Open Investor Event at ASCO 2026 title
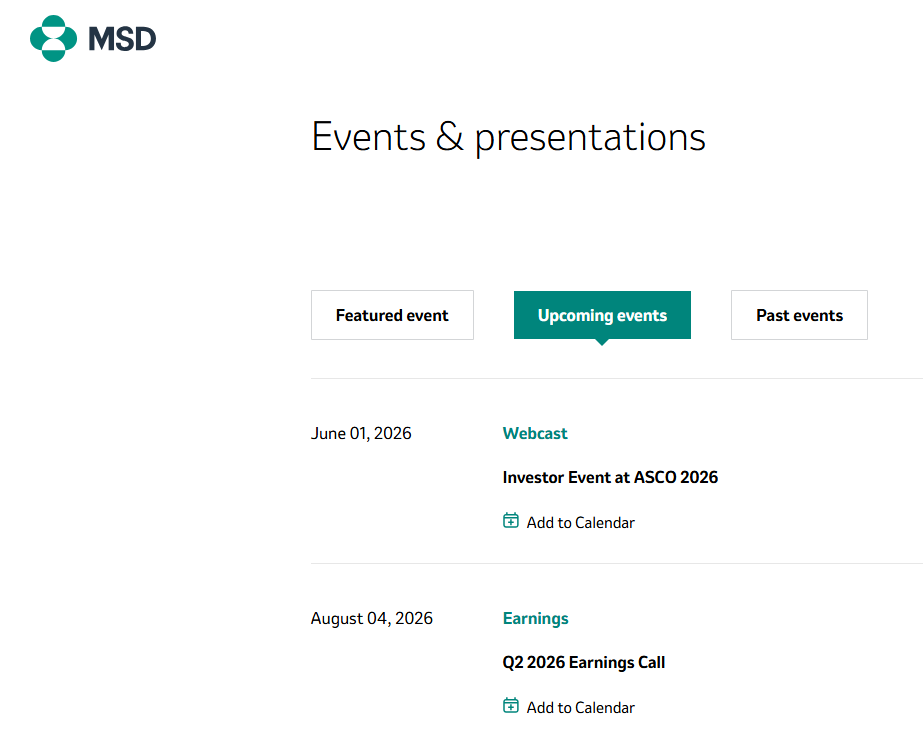Image resolution: width=923 pixels, height=743 pixels. pyautogui.click(x=610, y=477)
